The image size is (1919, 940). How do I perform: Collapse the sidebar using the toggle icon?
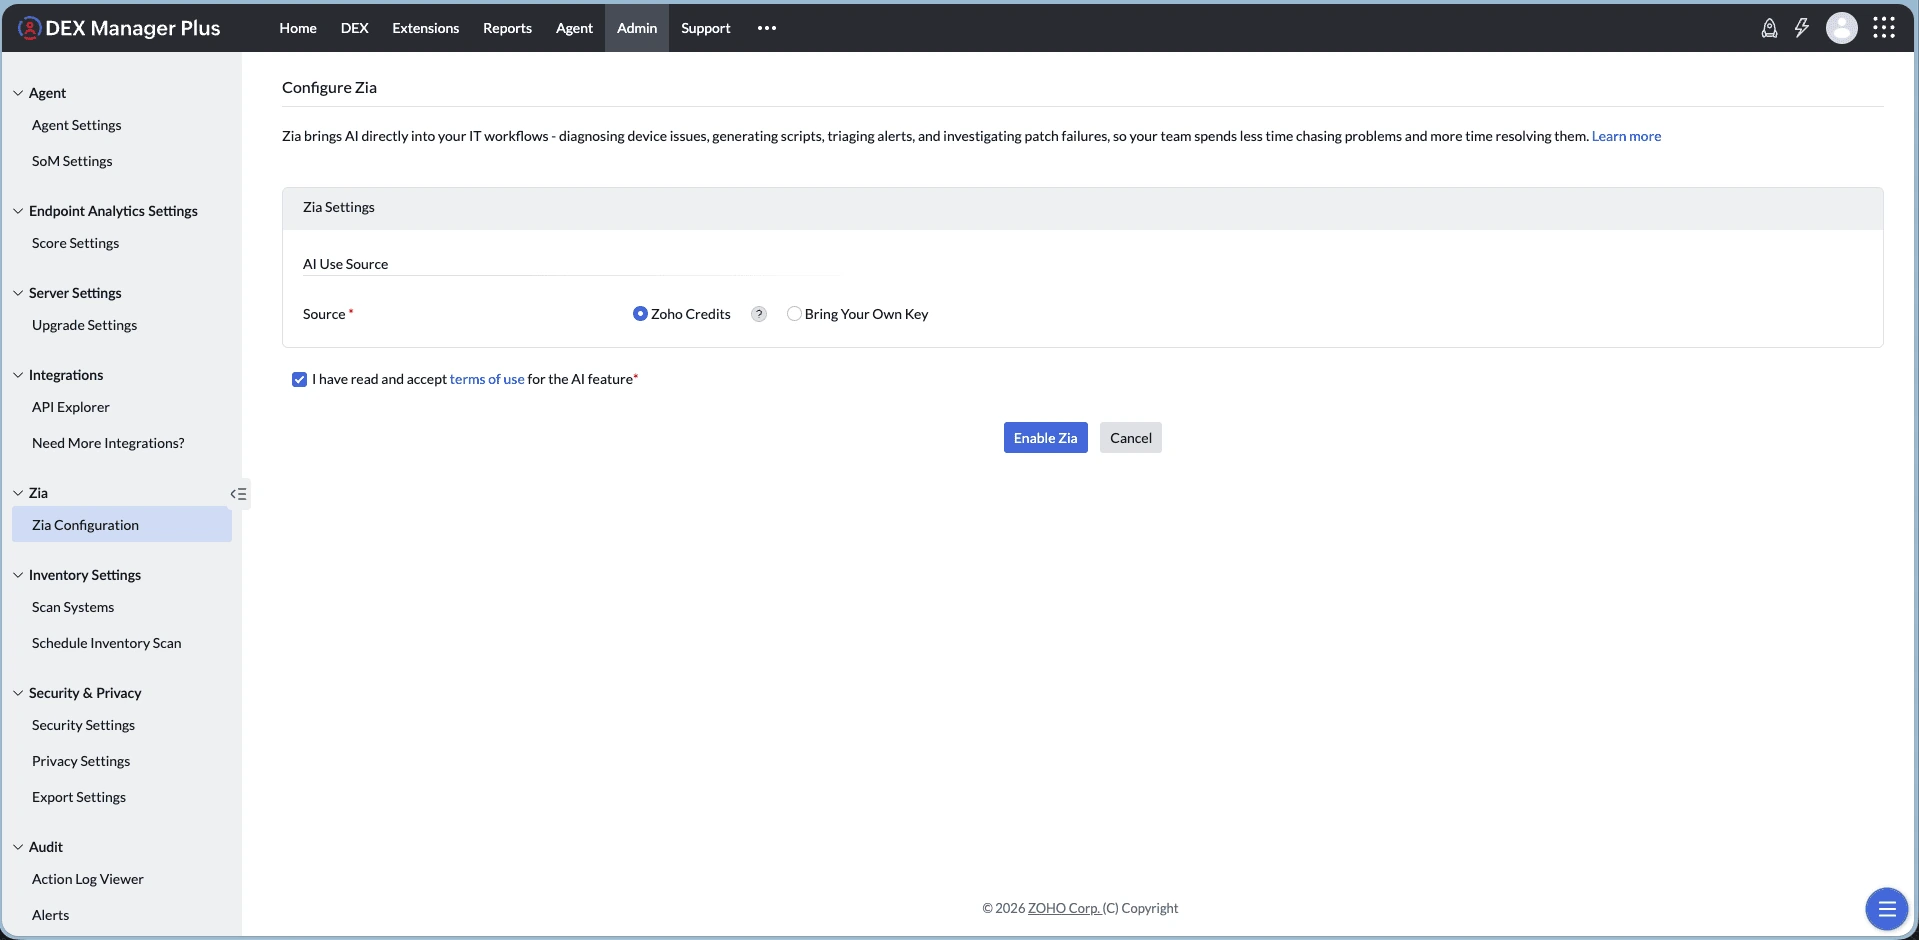pos(238,494)
